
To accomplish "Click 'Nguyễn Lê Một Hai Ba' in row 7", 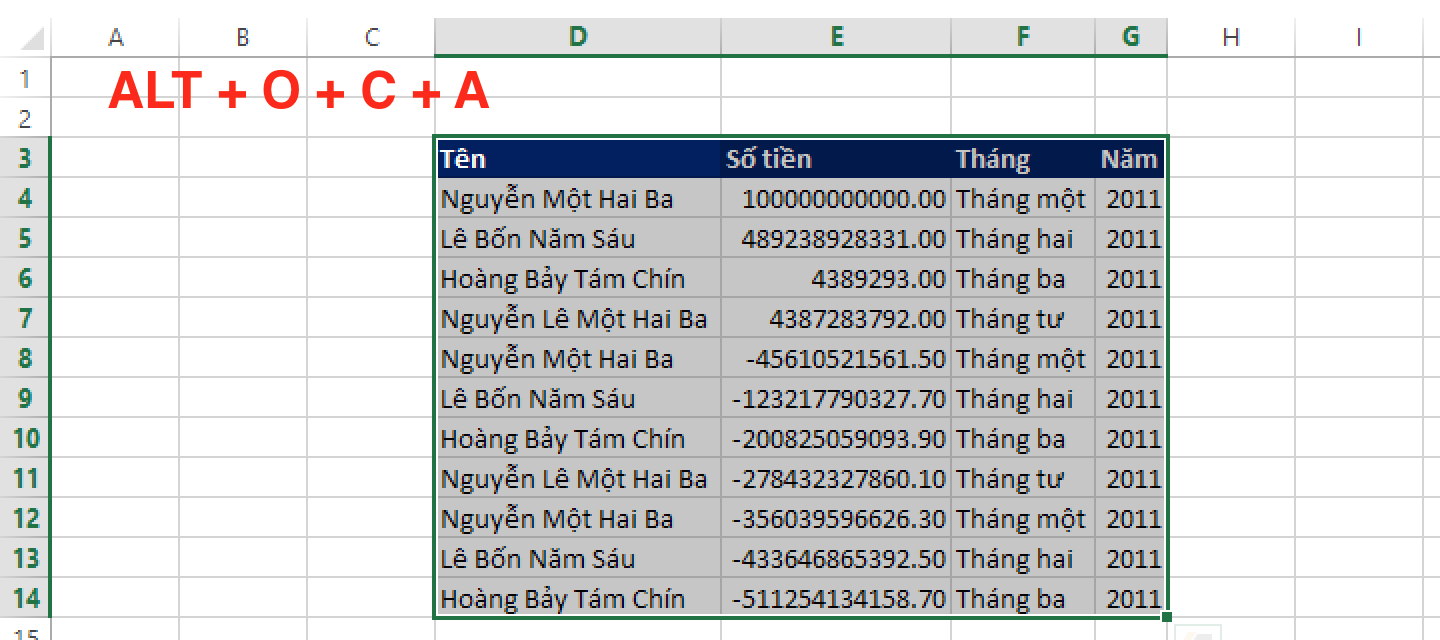I will [574, 319].
